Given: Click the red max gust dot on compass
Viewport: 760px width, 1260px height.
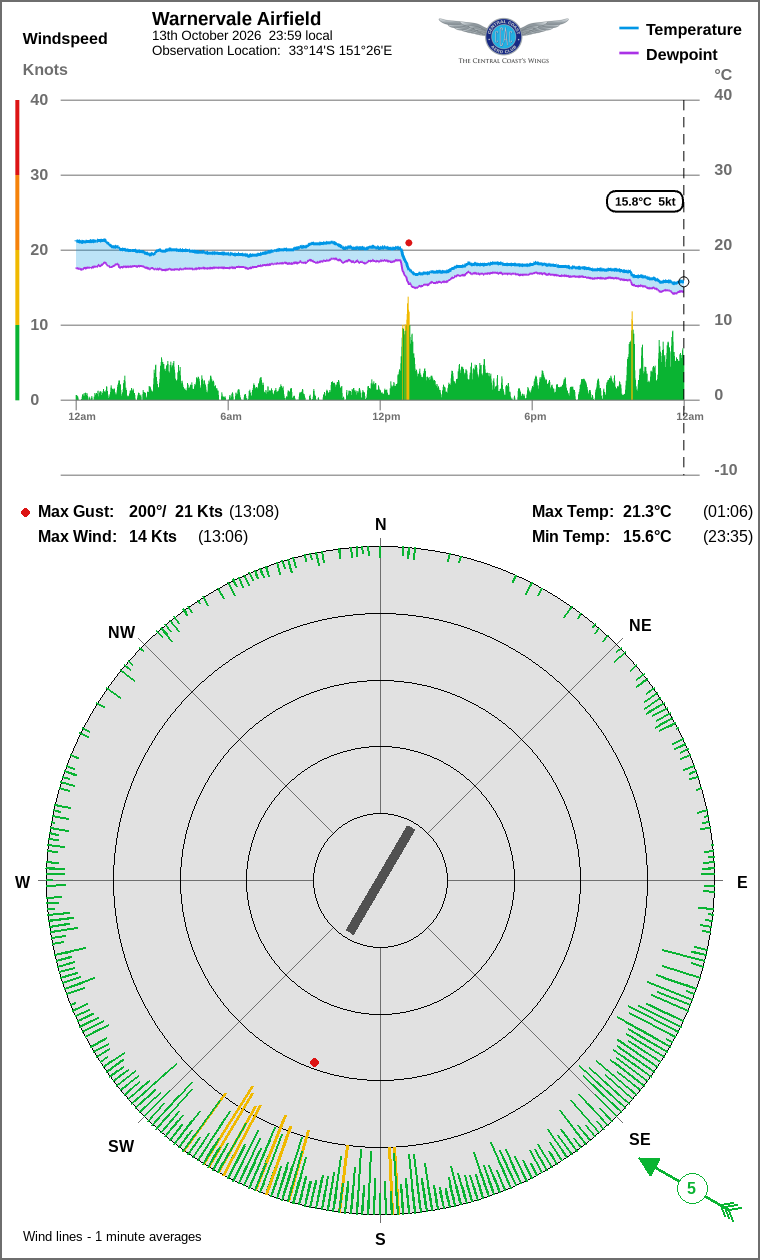Looking at the screenshot, I should pyautogui.click(x=314, y=1062).
